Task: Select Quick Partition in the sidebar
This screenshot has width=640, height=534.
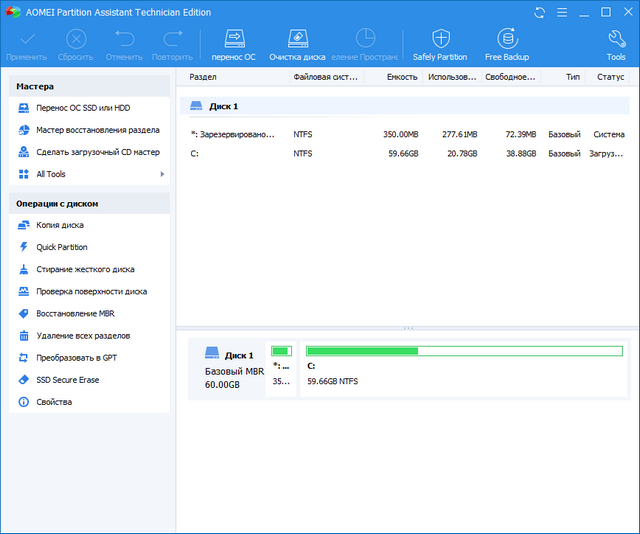Action: [61, 247]
